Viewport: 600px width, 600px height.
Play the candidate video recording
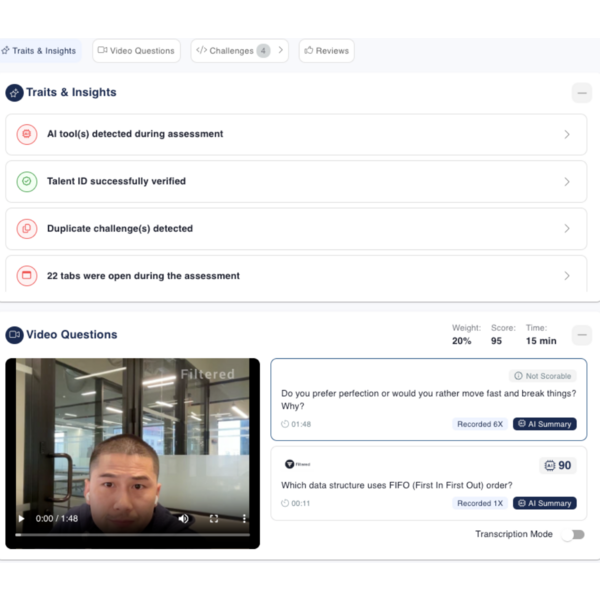pos(22,519)
